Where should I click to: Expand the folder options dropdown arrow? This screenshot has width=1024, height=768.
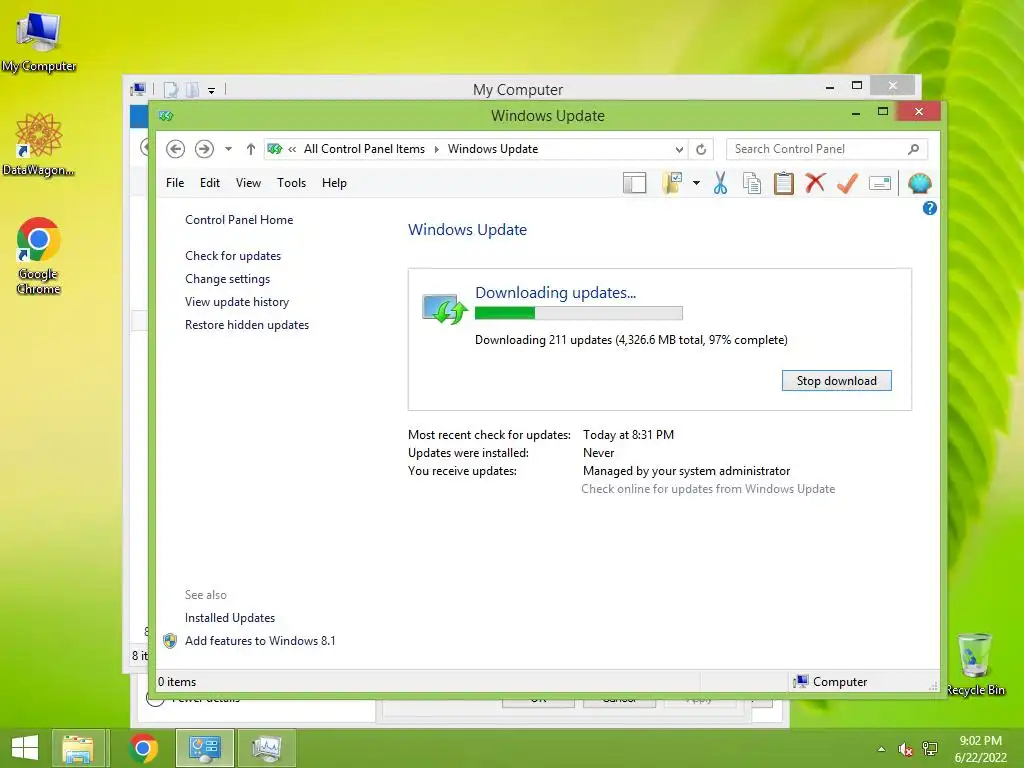click(696, 184)
